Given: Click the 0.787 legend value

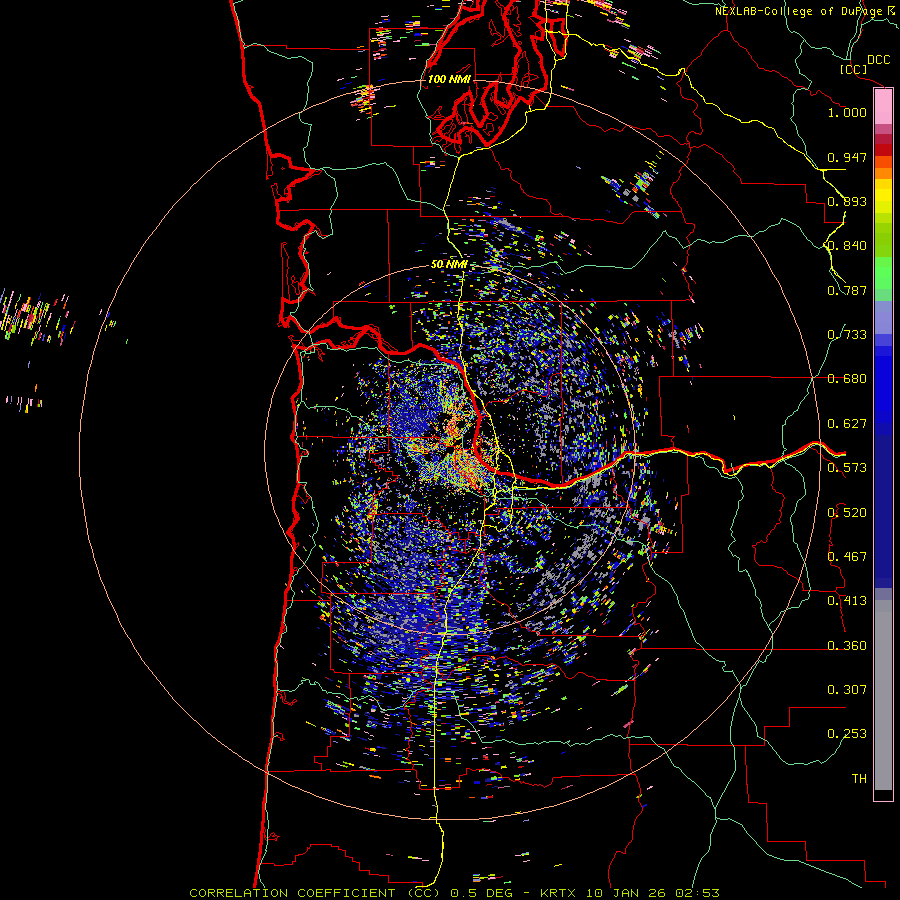Looking at the screenshot, I should [847, 290].
